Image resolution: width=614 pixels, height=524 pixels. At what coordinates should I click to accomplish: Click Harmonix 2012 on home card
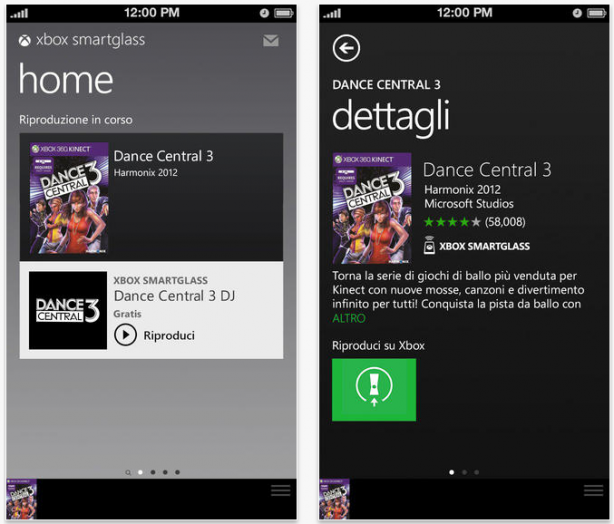coord(145,173)
